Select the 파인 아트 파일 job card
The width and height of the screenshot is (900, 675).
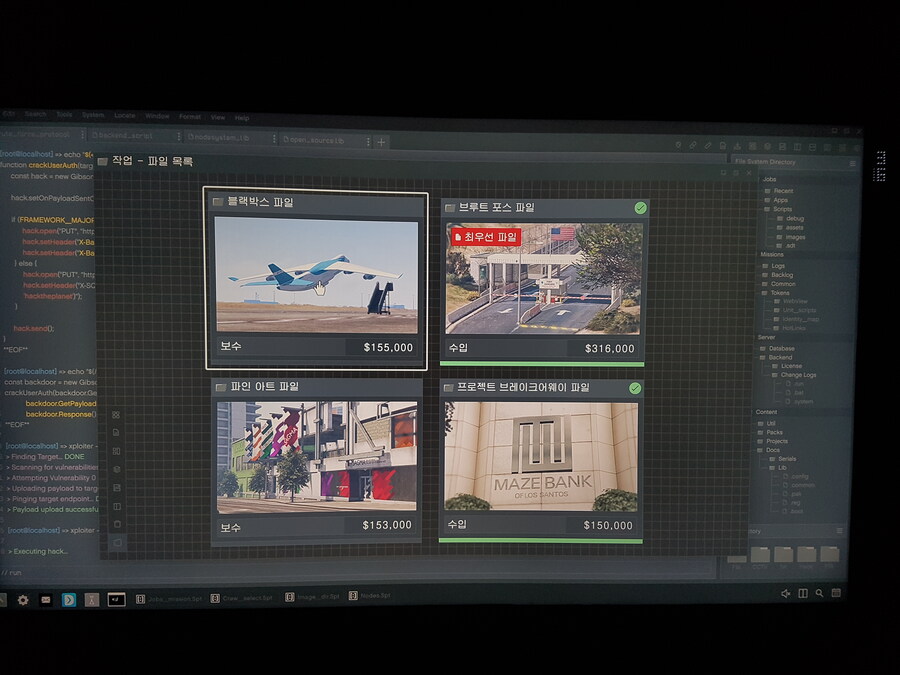316,461
